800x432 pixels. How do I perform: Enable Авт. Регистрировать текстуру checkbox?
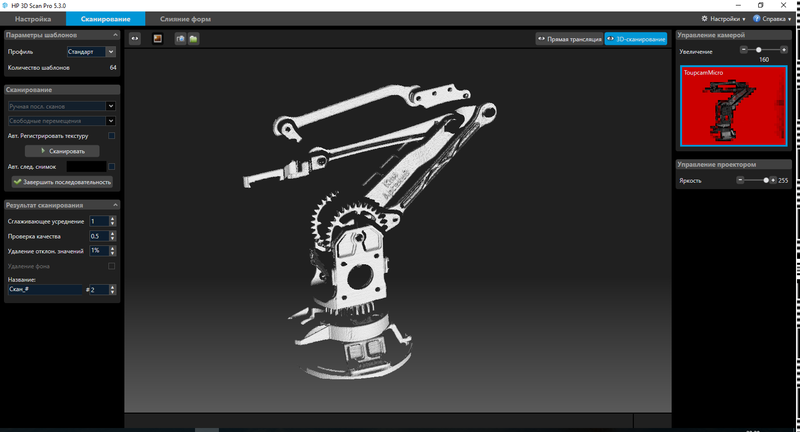(x=112, y=135)
